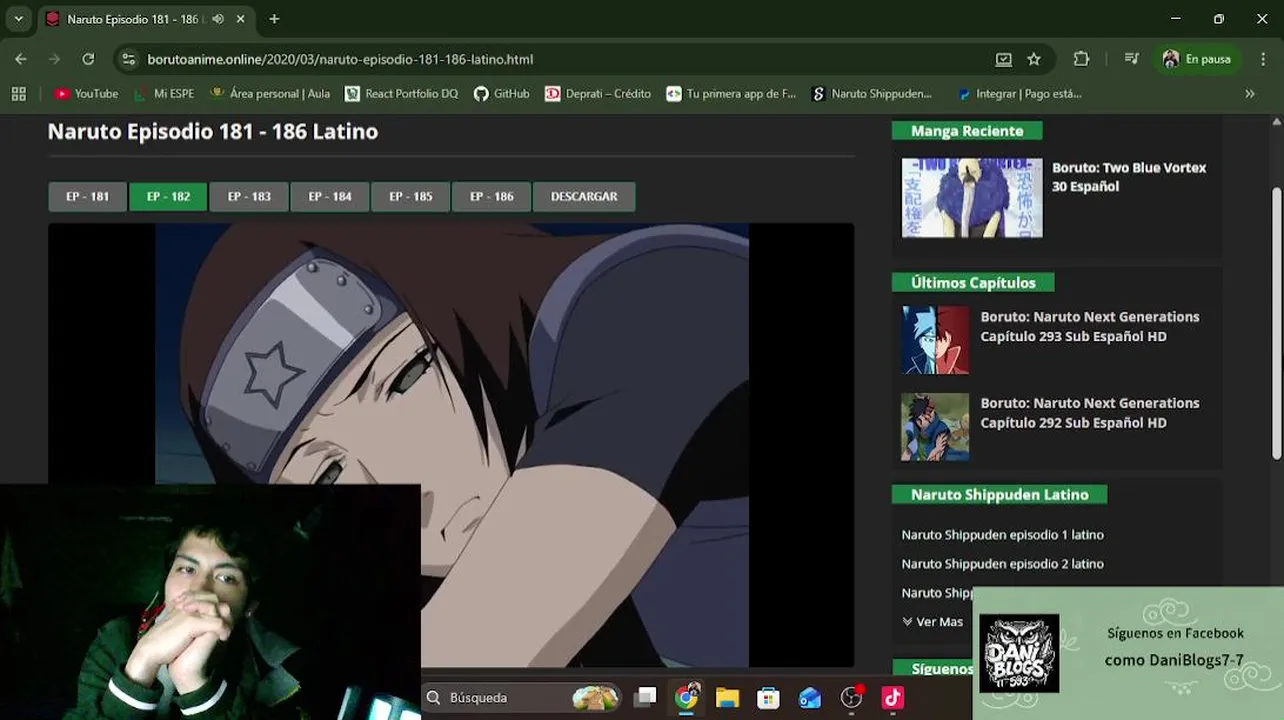Open the site information icon in the address bar
This screenshot has height=720, width=1284.
click(x=128, y=59)
